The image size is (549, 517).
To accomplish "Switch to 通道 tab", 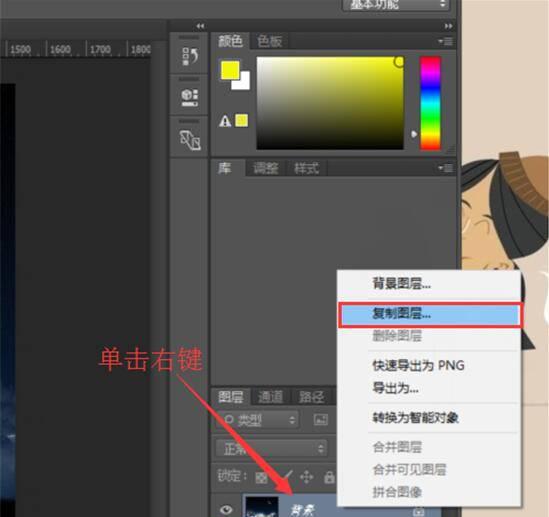I will click(270, 397).
